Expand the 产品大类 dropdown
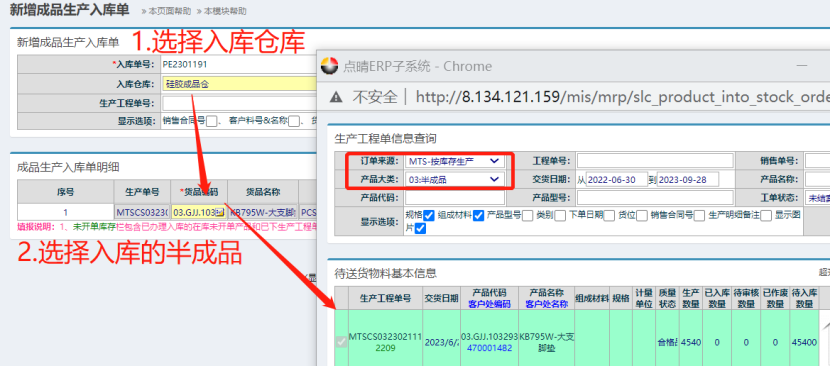The width and height of the screenshot is (830, 367). pos(455,180)
